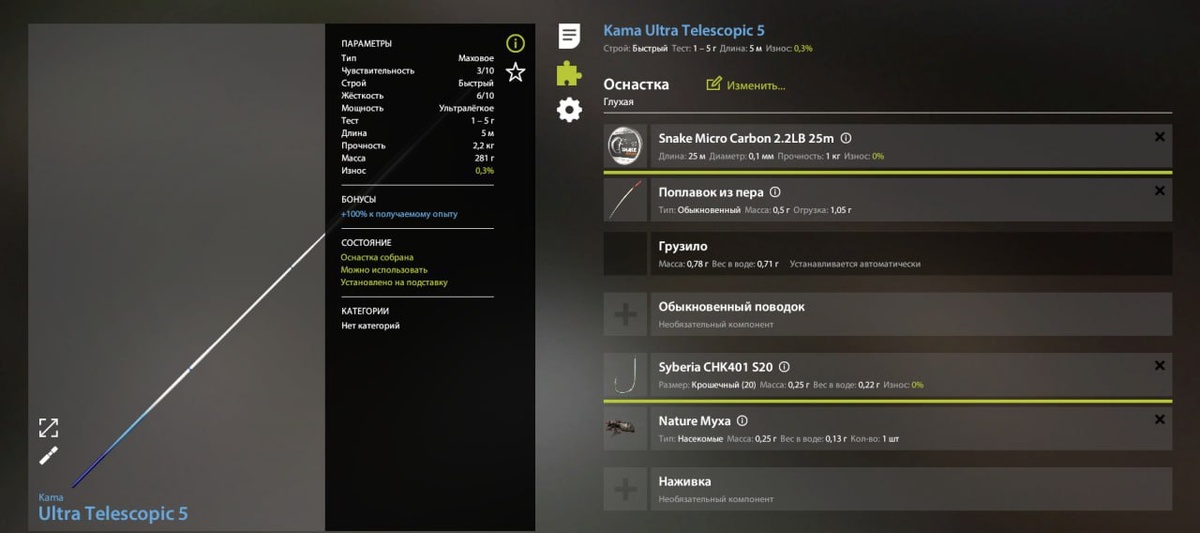Click the Глухая rig type label
1200x533 pixels.
point(619,102)
